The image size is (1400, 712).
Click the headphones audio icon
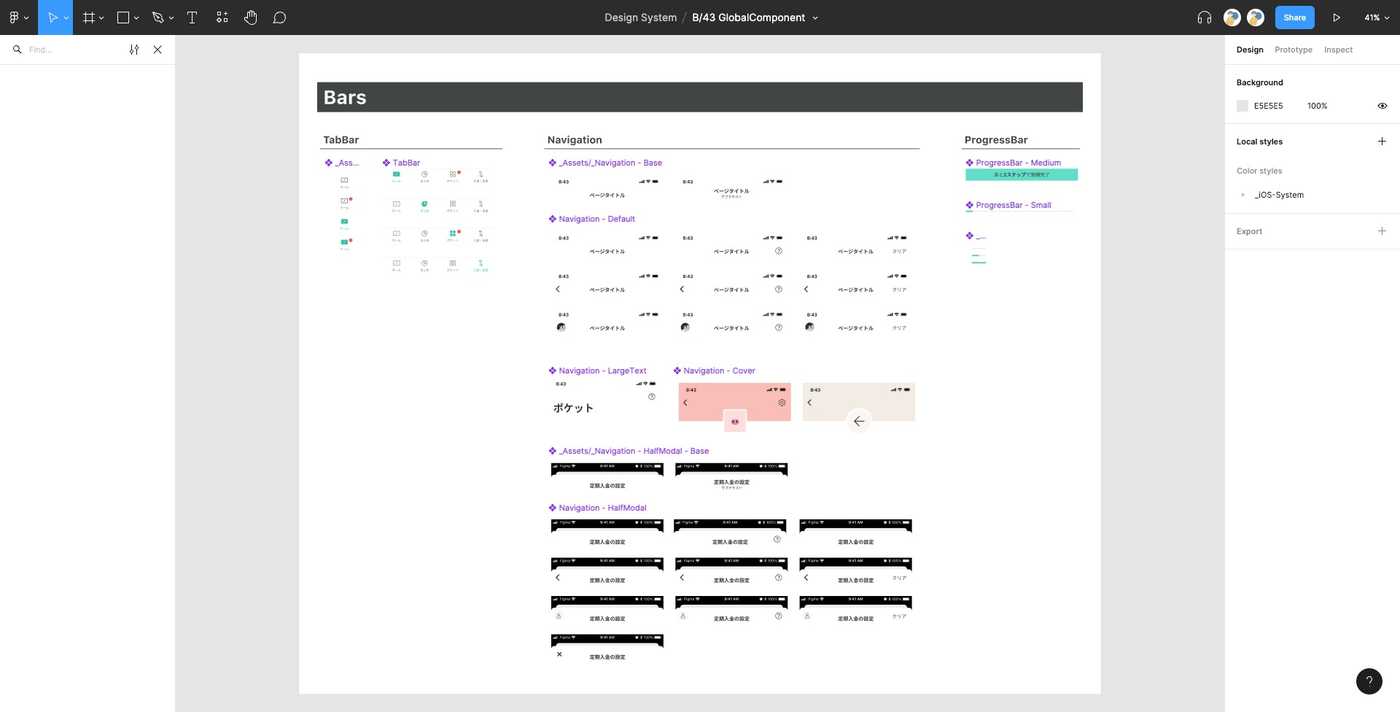tap(1203, 17)
